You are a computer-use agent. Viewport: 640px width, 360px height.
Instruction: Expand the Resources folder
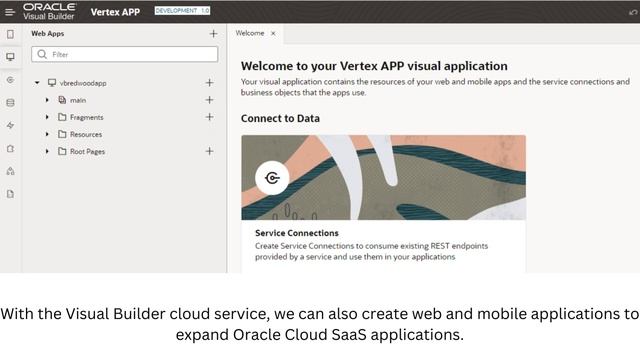click(x=47, y=134)
